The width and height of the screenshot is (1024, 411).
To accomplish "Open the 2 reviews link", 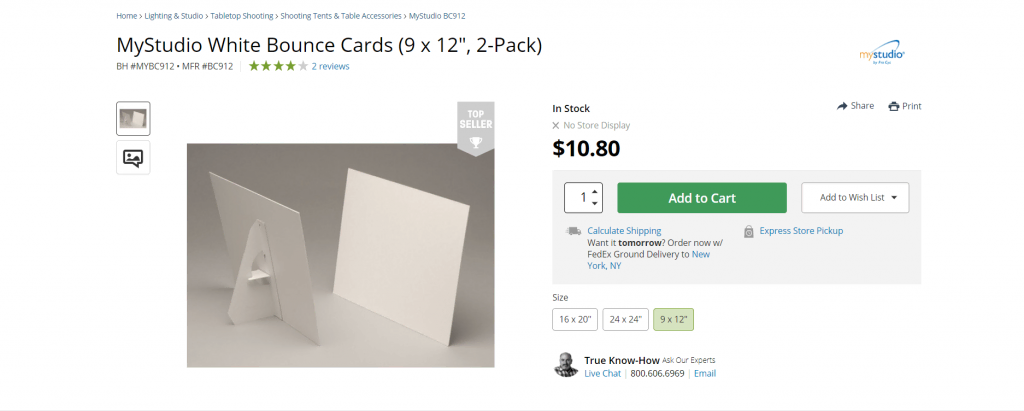I will click(330, 67).
